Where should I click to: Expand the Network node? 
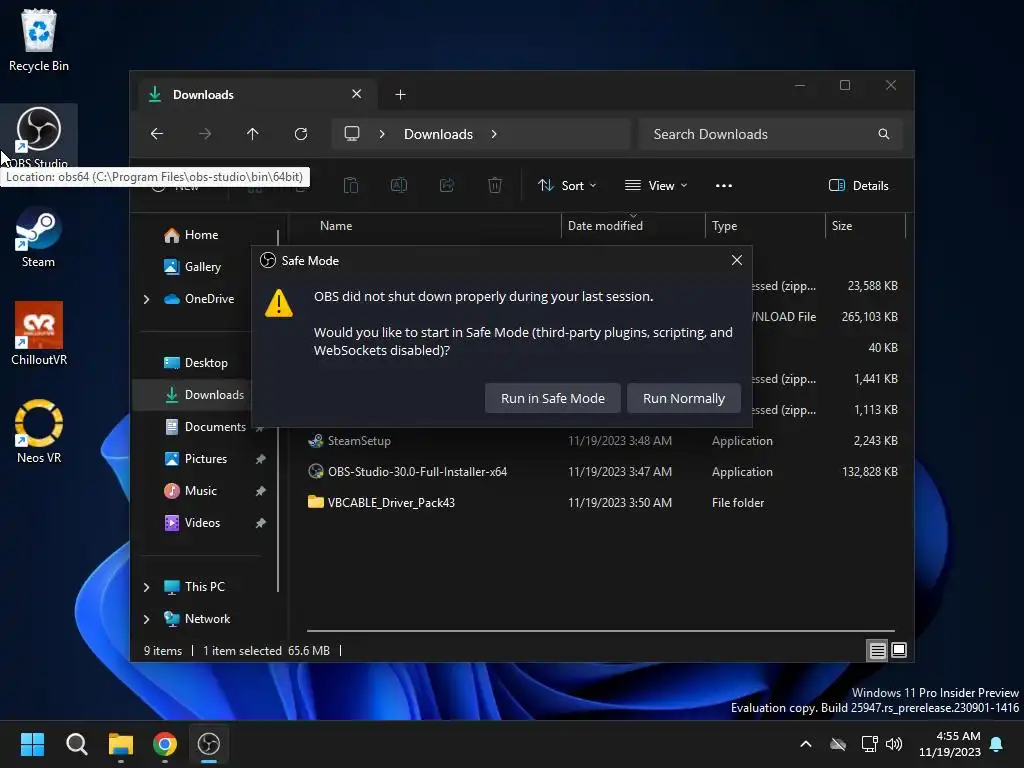146,619
